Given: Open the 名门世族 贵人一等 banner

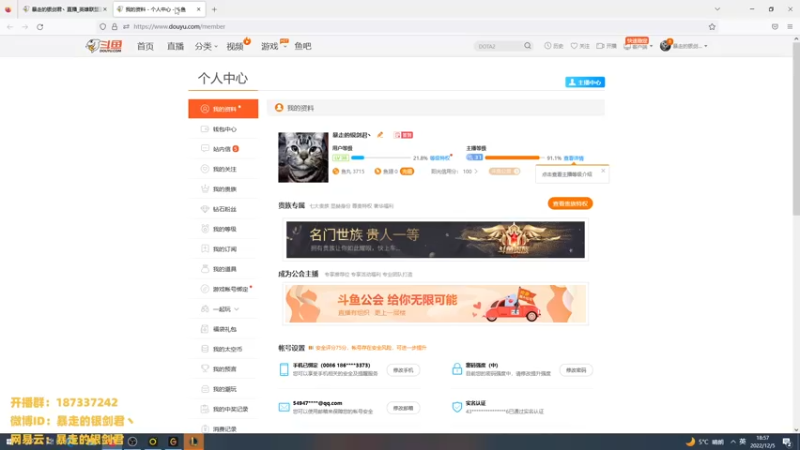Looking at the screenshot, I should tap(435, 240).
